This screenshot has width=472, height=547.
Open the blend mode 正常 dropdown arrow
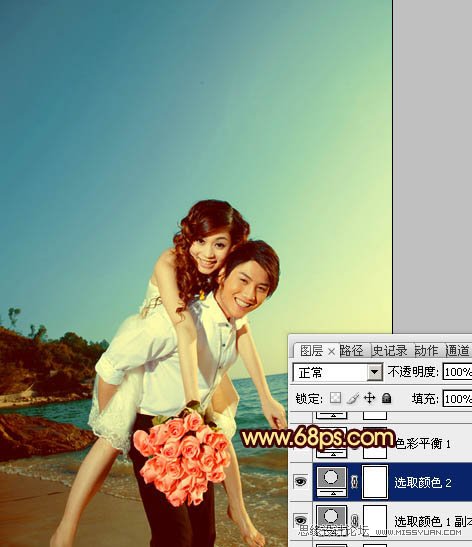pos(374,373)
